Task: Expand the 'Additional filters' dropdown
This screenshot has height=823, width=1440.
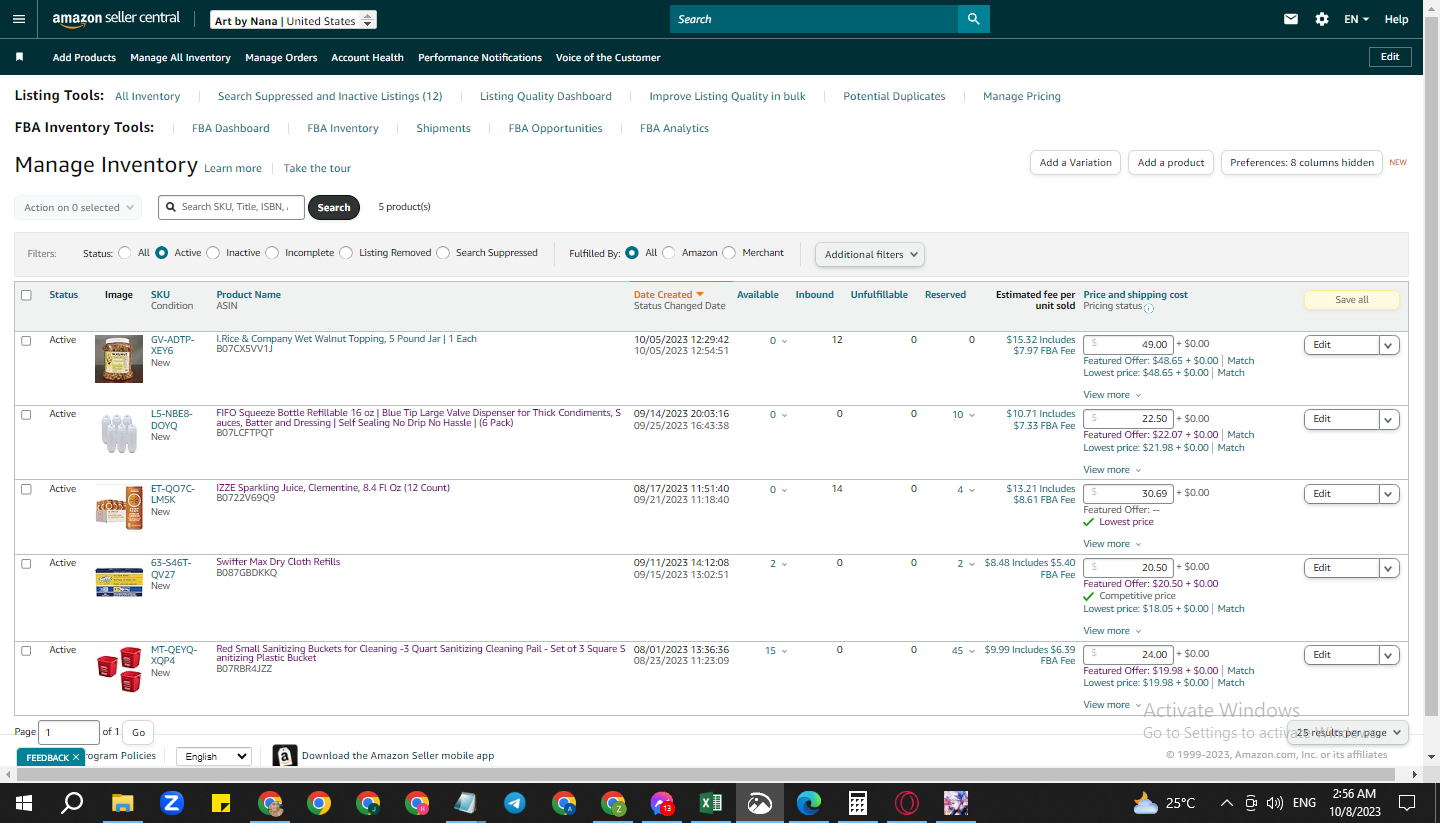Action: pos(870,254)
